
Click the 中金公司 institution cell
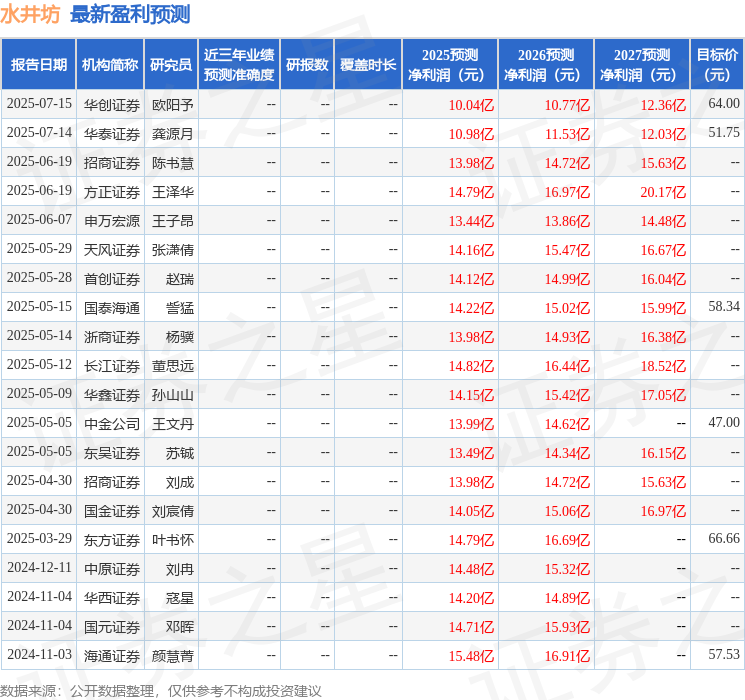pyautogui.click(x=112, y=423)
